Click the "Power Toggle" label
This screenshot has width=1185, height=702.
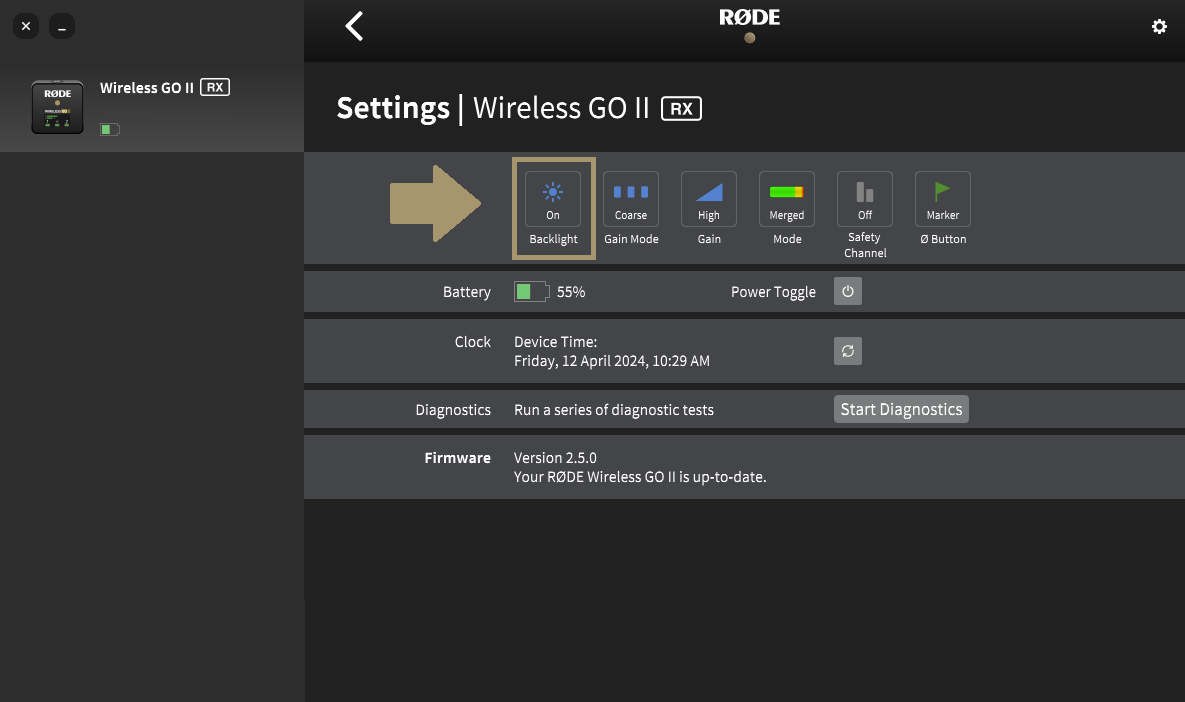[x=773, y=292]
